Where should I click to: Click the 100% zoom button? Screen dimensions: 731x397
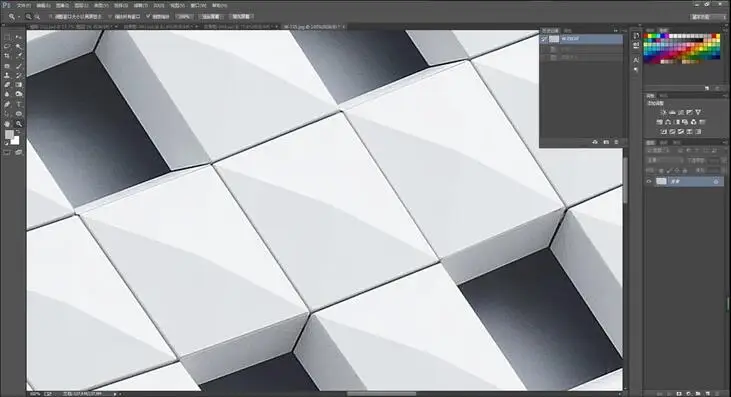tap(185, 17)
